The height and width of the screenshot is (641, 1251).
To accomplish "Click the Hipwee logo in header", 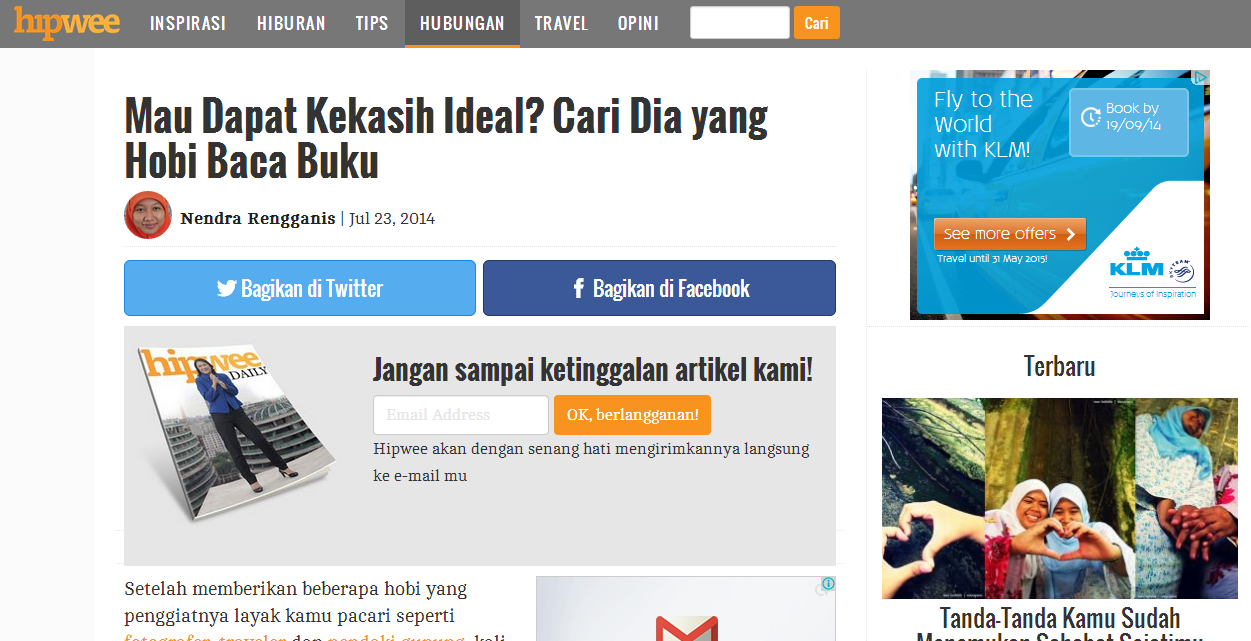I will [67, 22].
